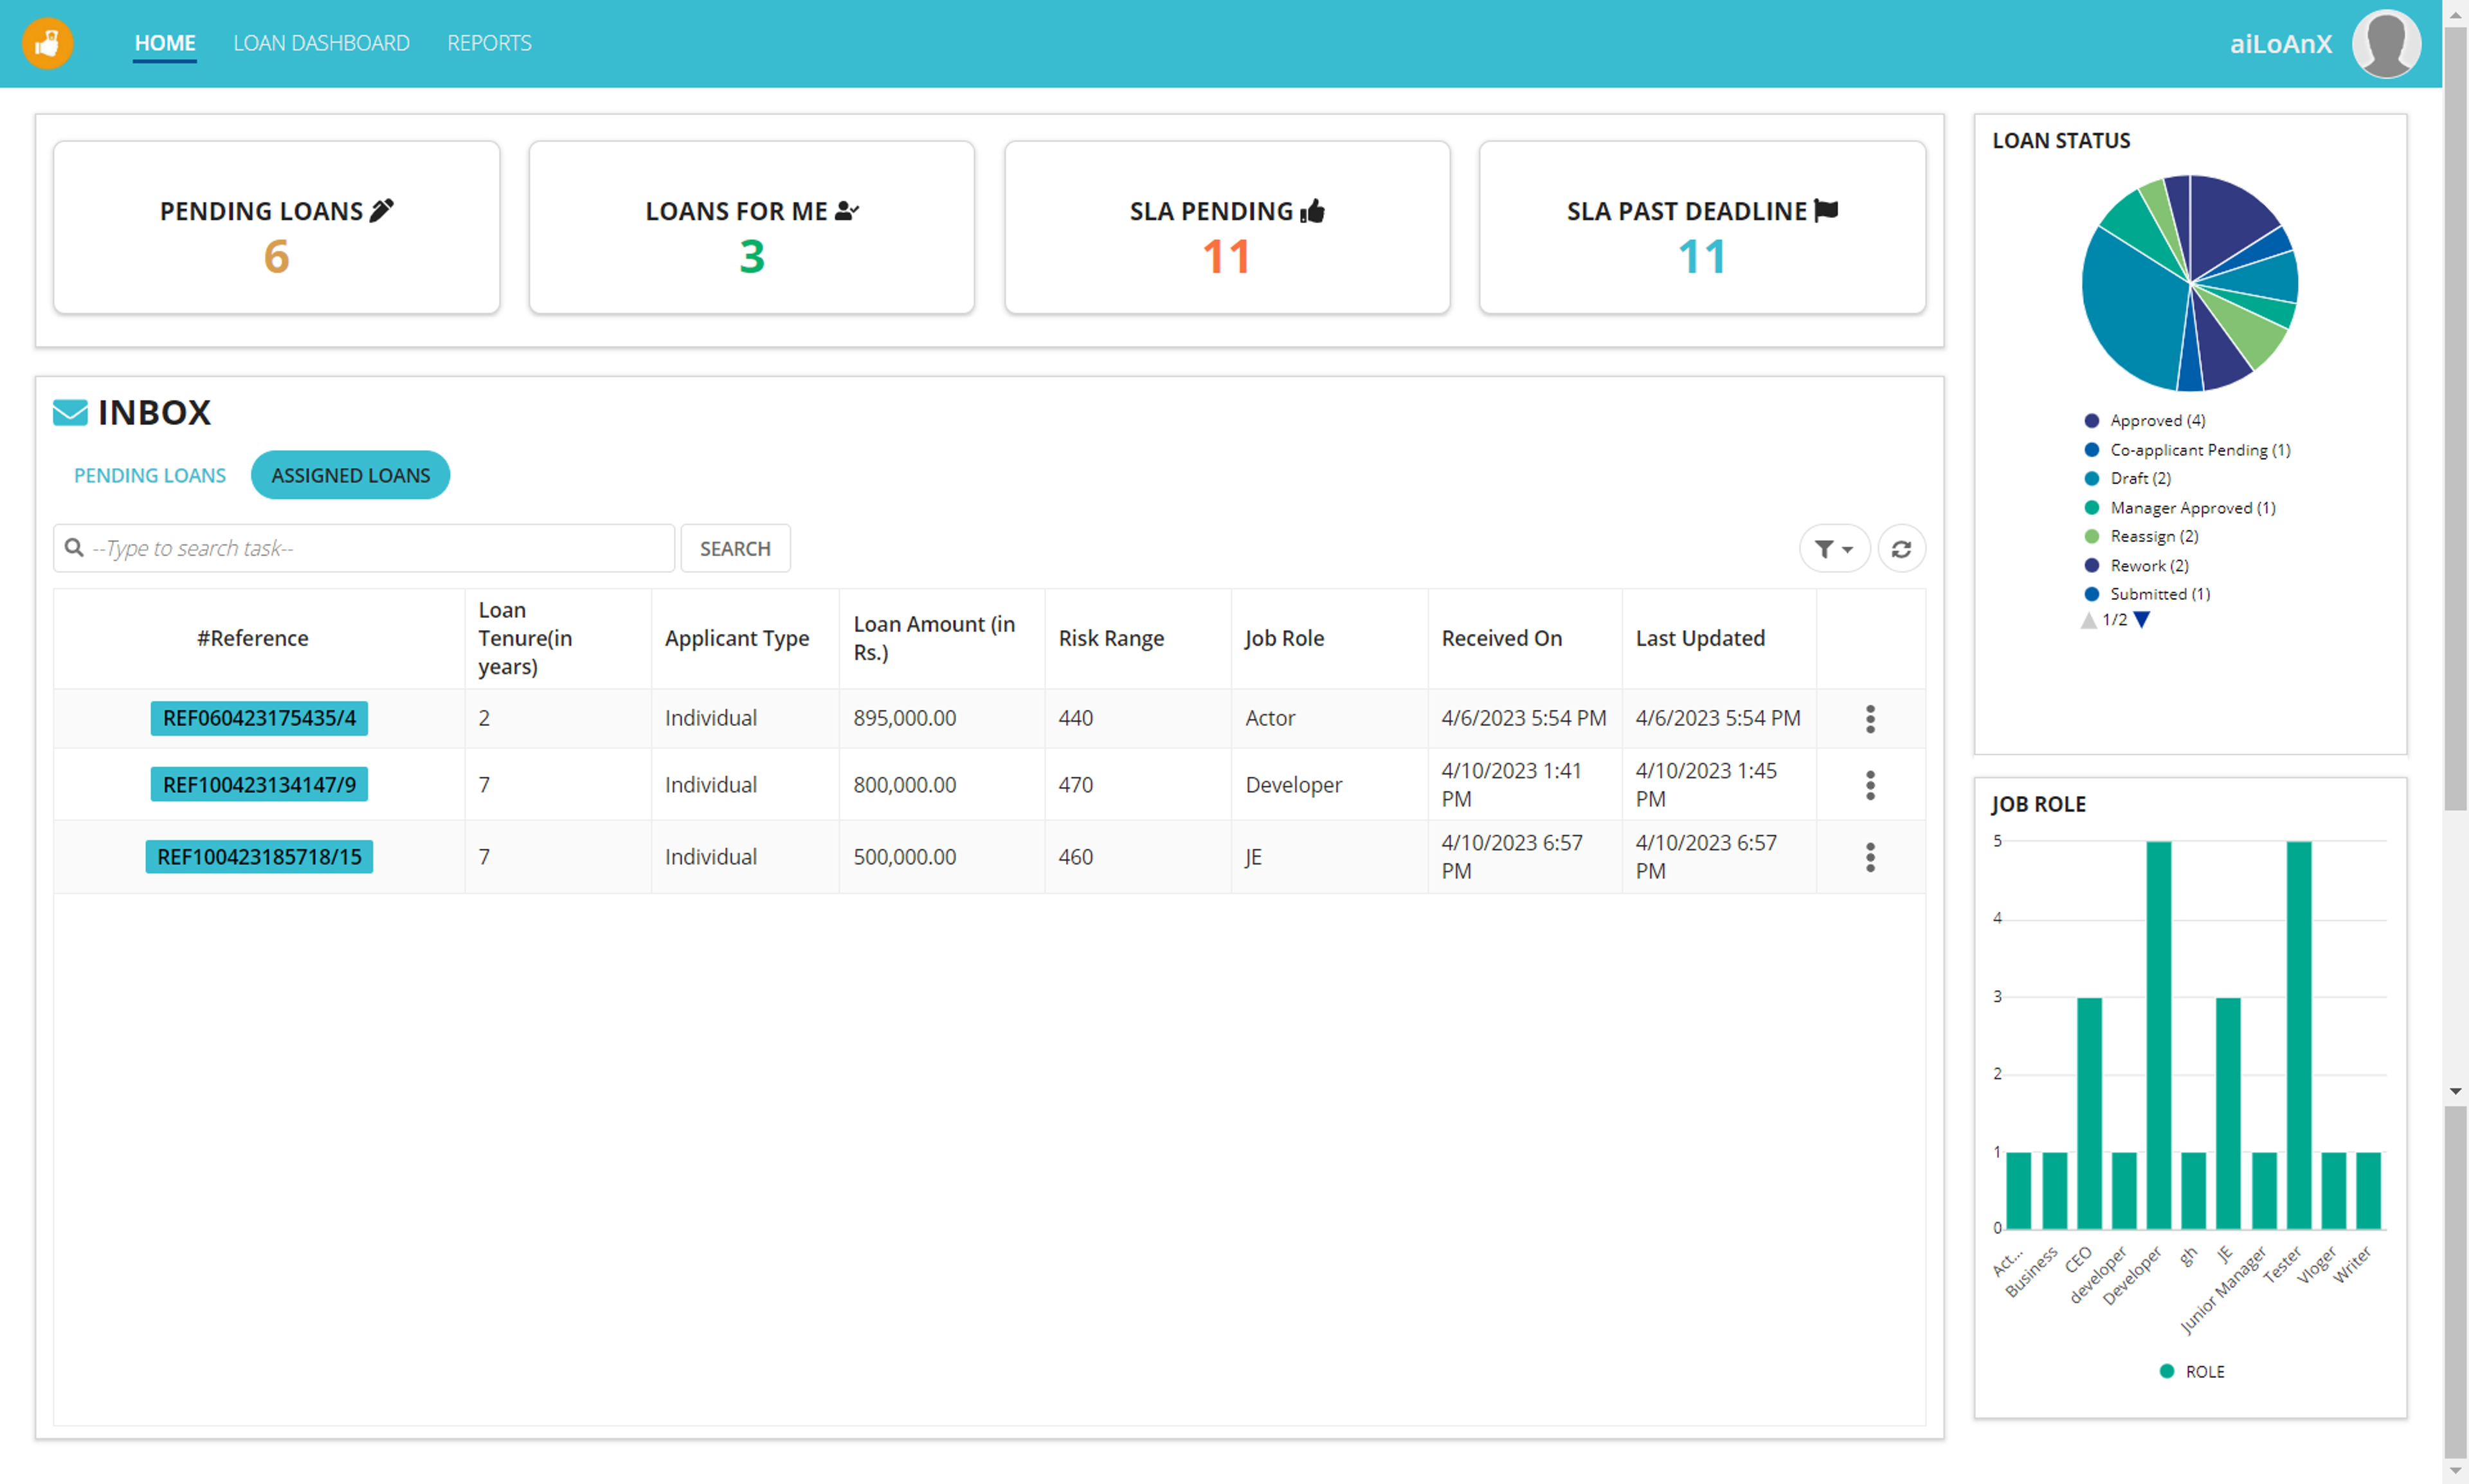Open the user profile avatar
Screen dimensions: 2469x1484
[x=2386, y=43]
